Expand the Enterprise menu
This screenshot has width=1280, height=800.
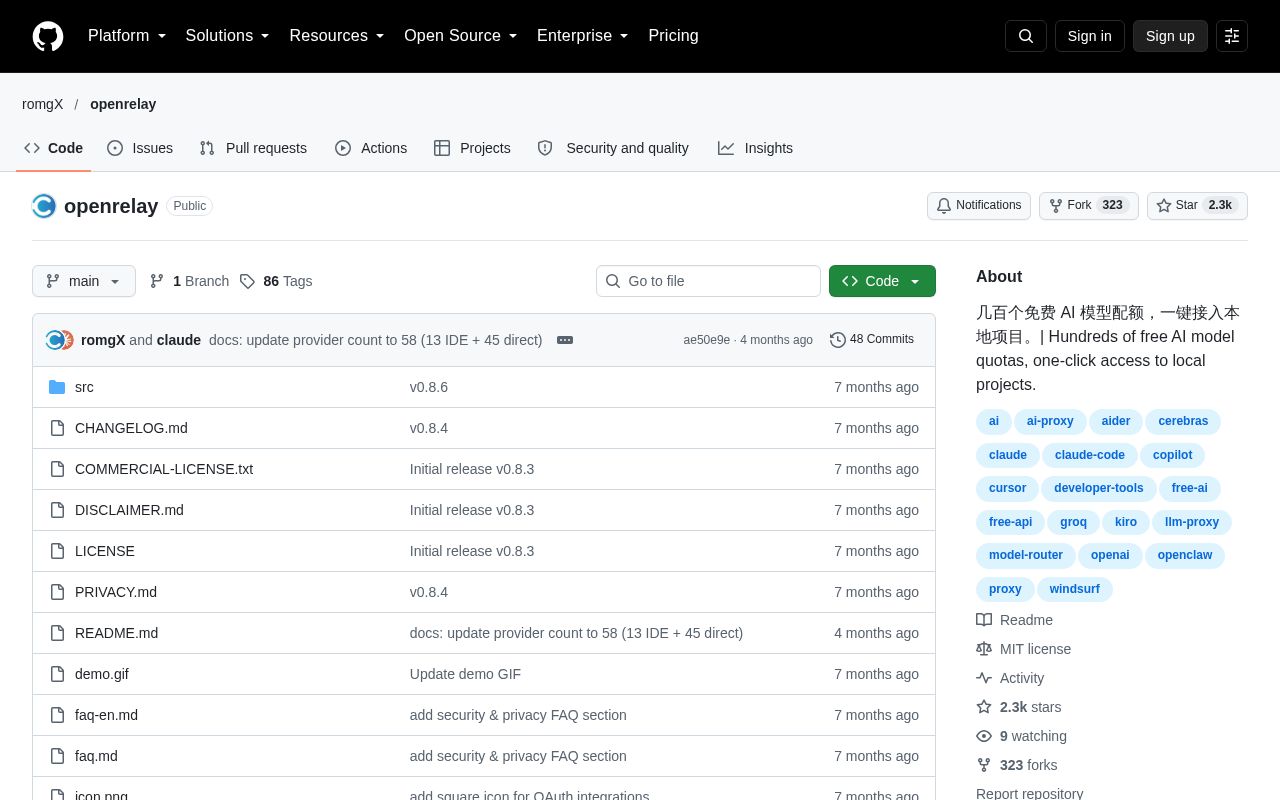[x=583, y=36]
